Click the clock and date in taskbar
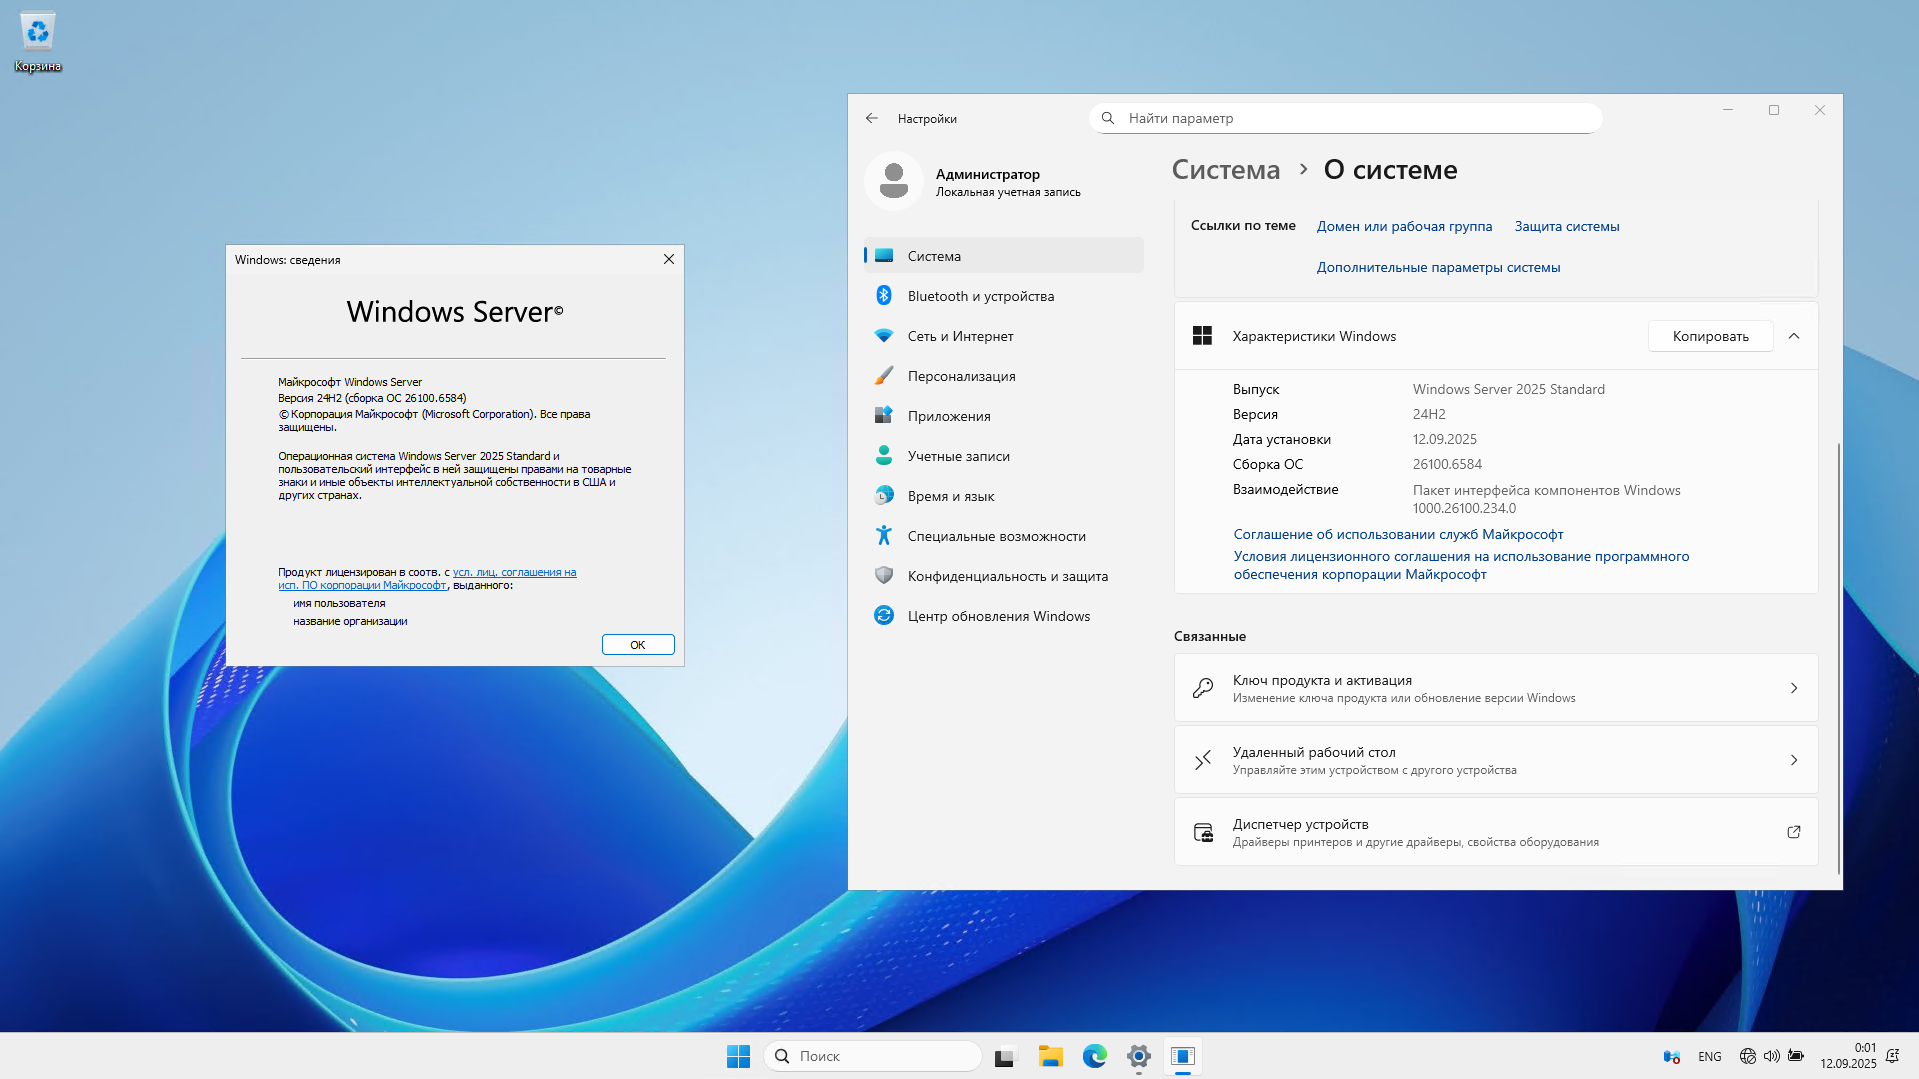The image size is (1919, 1079). 1848,1056
